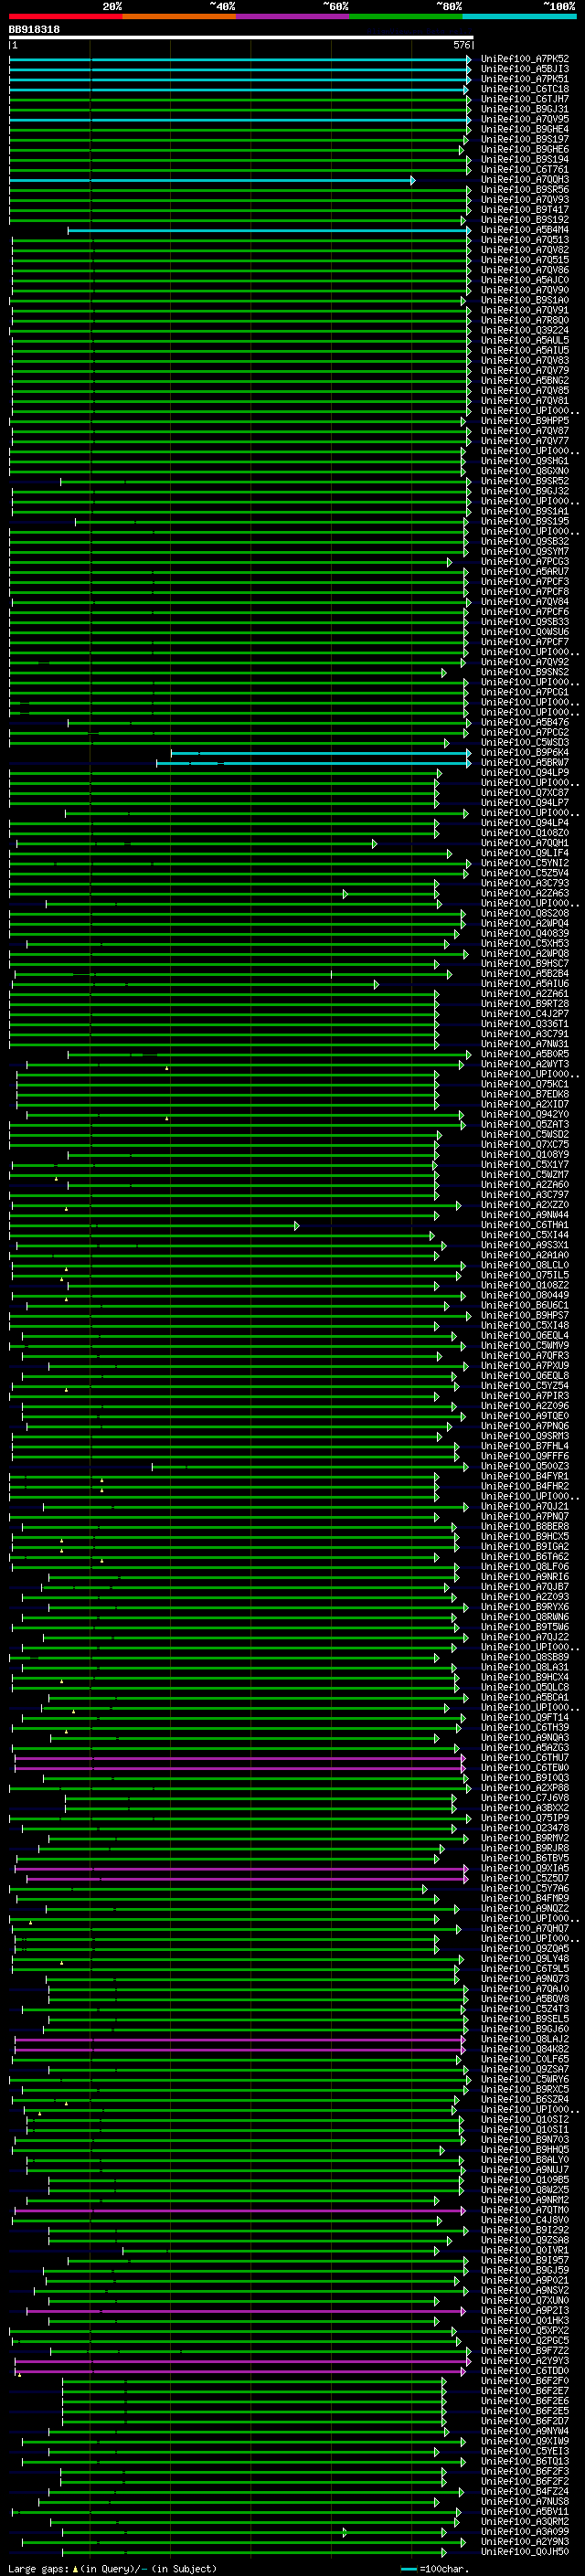Click the cyan alignment bar for A5B4M4

(269, 231)
